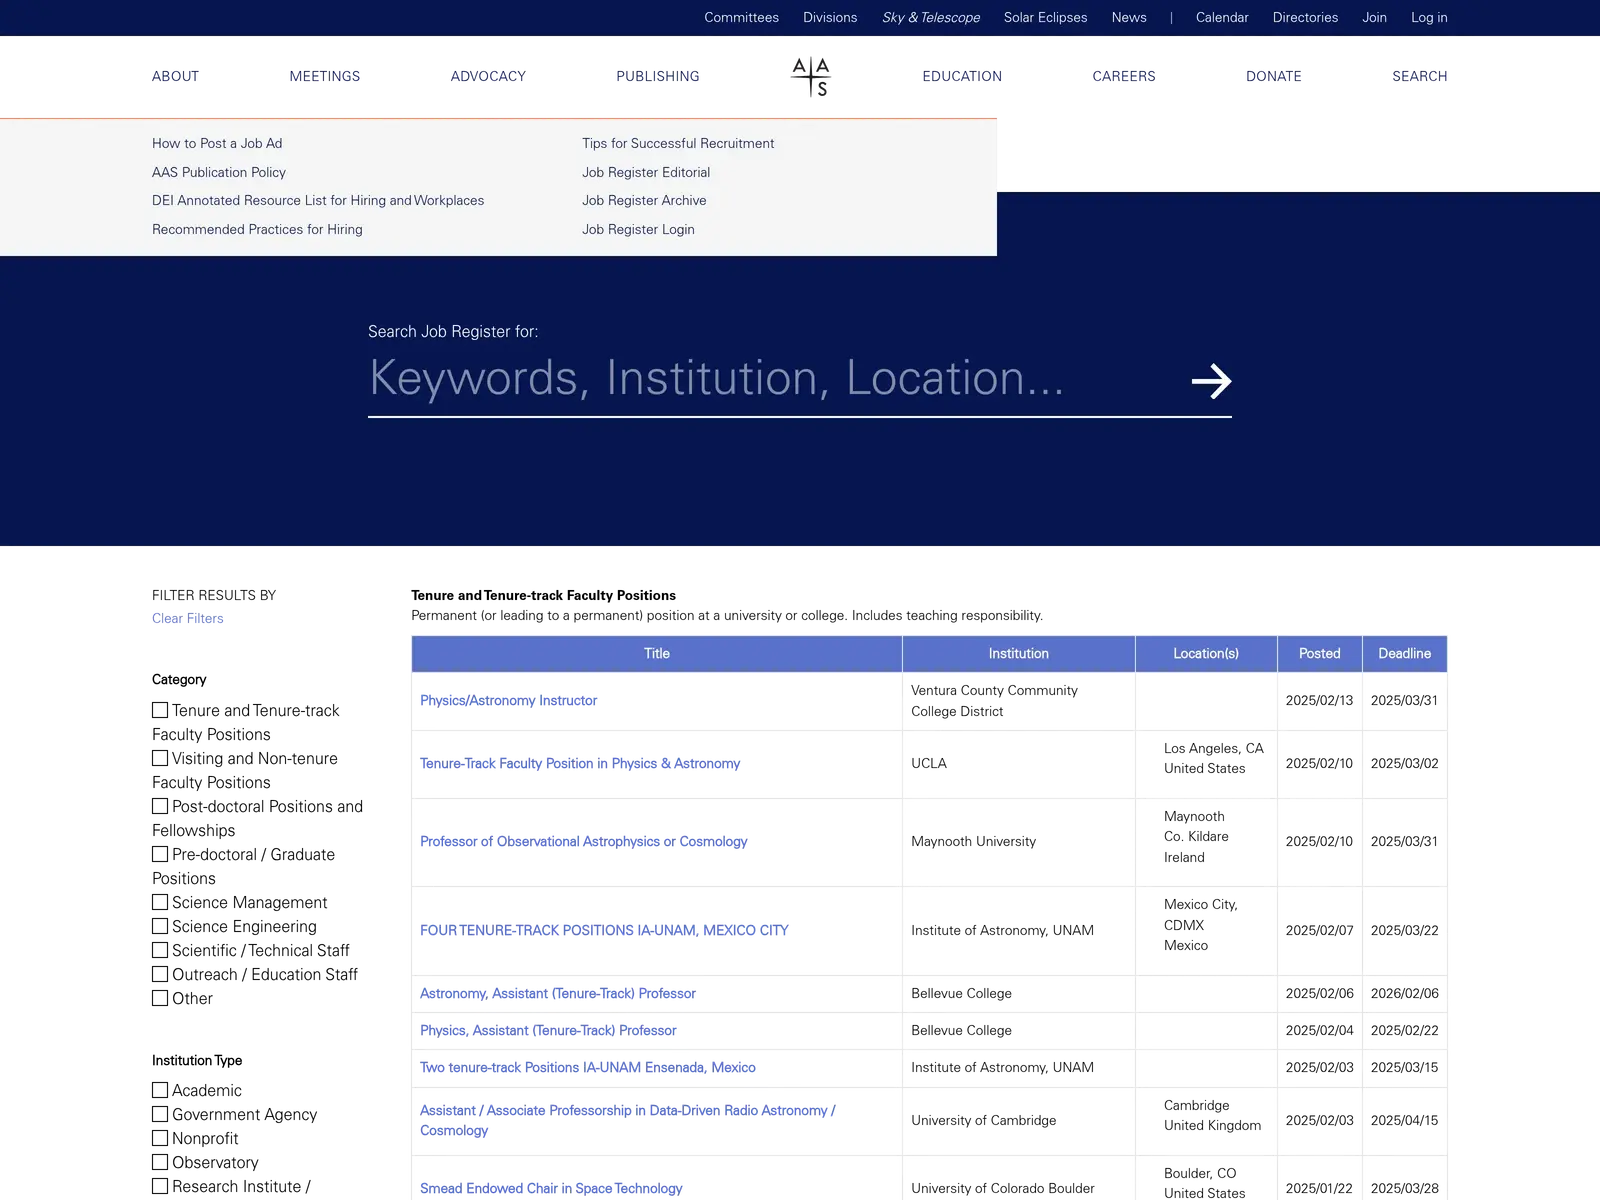The image size is (1600, 1200).
Task: Enable the Nonprofit filter checkbox
Action: pyautogui.click(x=160, y=1138)
